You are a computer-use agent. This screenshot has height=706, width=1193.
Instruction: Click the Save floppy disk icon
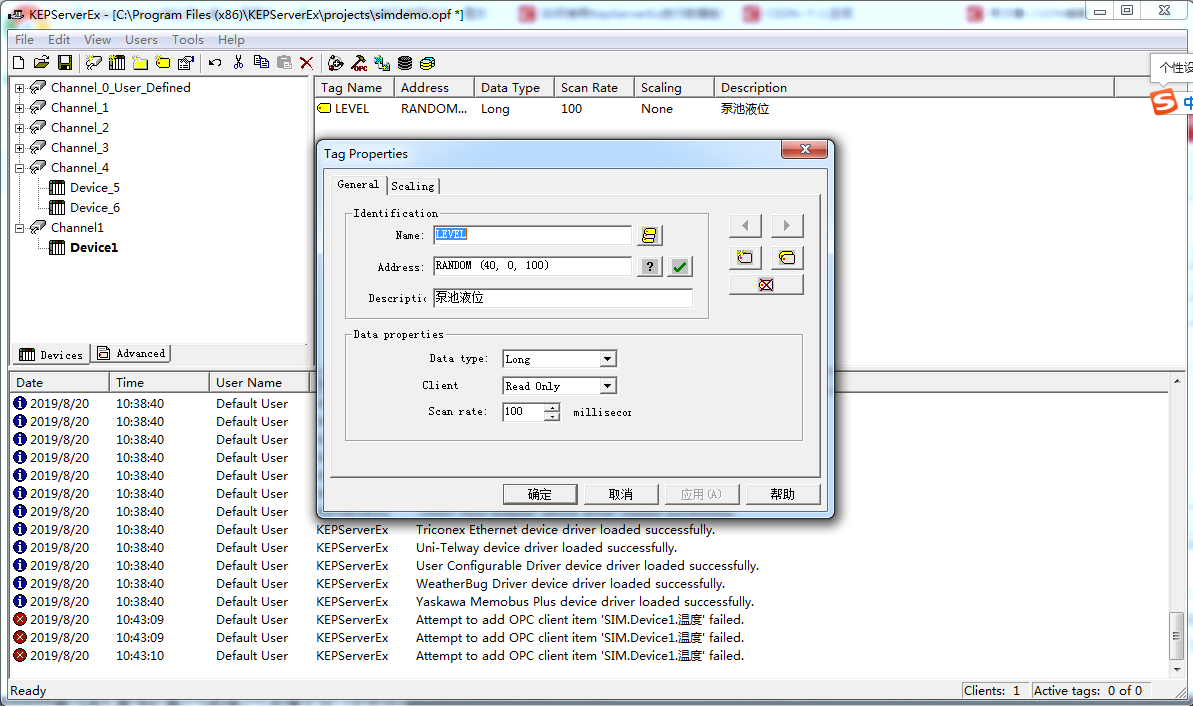pos(65,63)
